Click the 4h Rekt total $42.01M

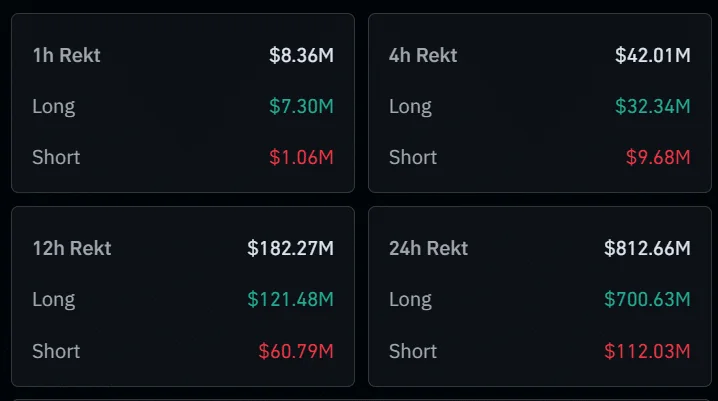(x=653, y=55)
